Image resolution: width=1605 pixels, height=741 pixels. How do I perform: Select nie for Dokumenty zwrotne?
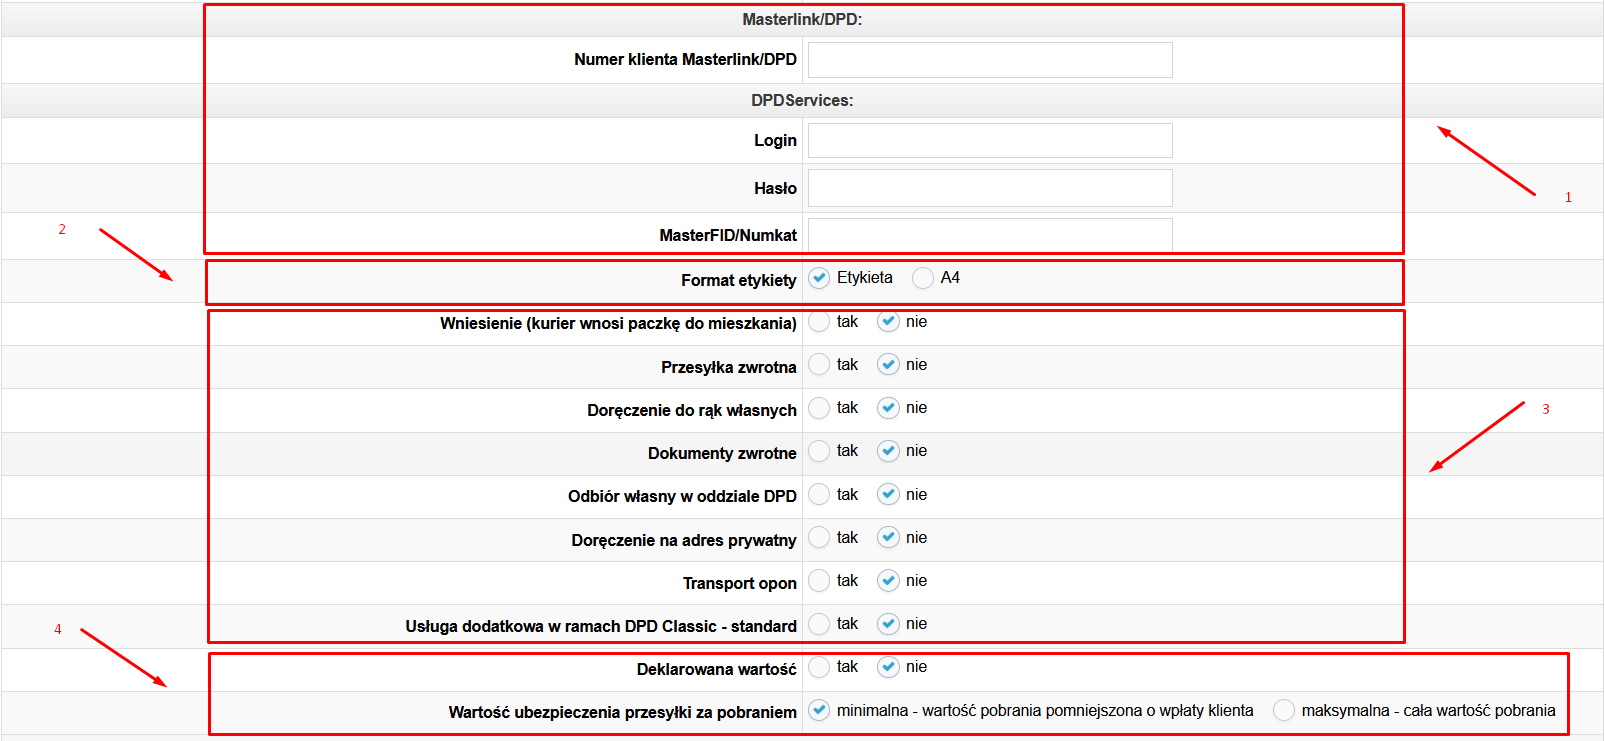(x=888, y=451)
